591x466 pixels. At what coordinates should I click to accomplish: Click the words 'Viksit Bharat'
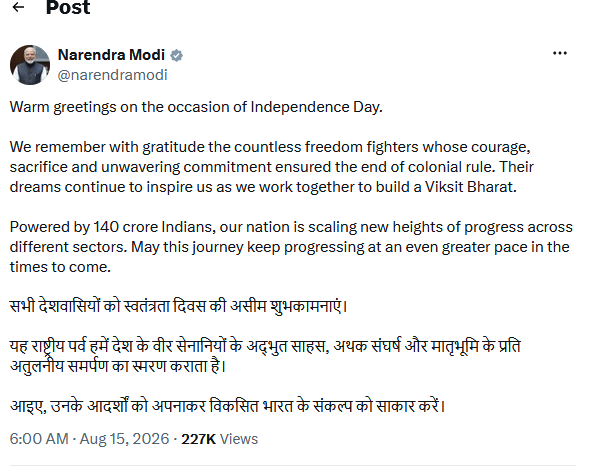(470, 187)
